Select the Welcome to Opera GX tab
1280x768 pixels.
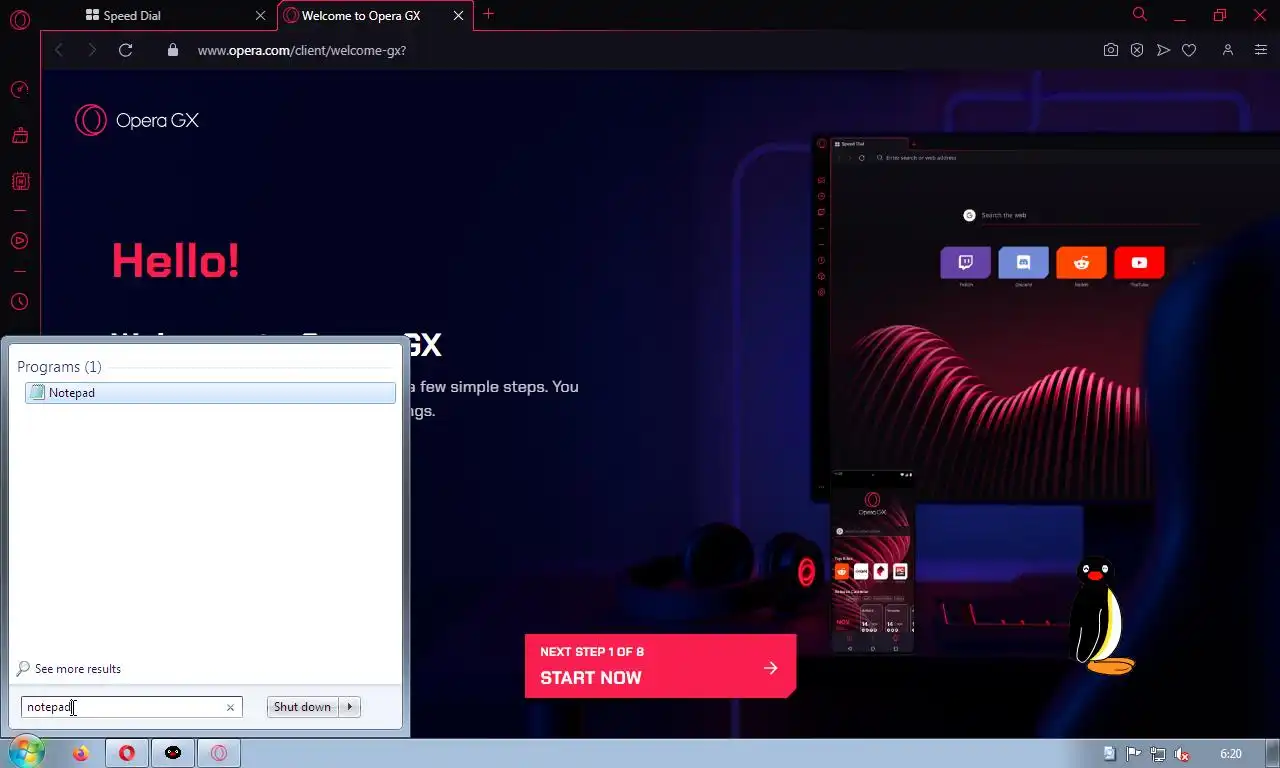375,16
